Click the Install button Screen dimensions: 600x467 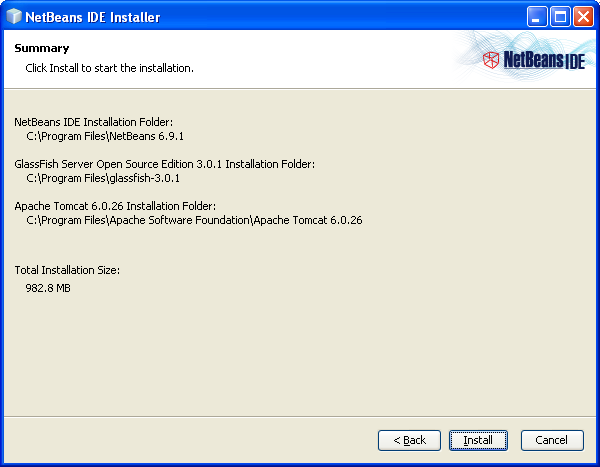click(478, 440)
